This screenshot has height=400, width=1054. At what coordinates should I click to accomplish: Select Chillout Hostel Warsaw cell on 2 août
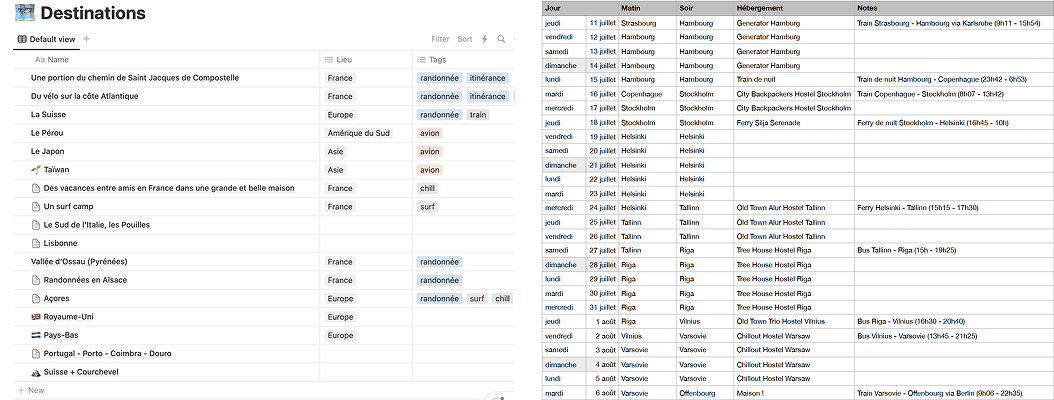[794, 335]
